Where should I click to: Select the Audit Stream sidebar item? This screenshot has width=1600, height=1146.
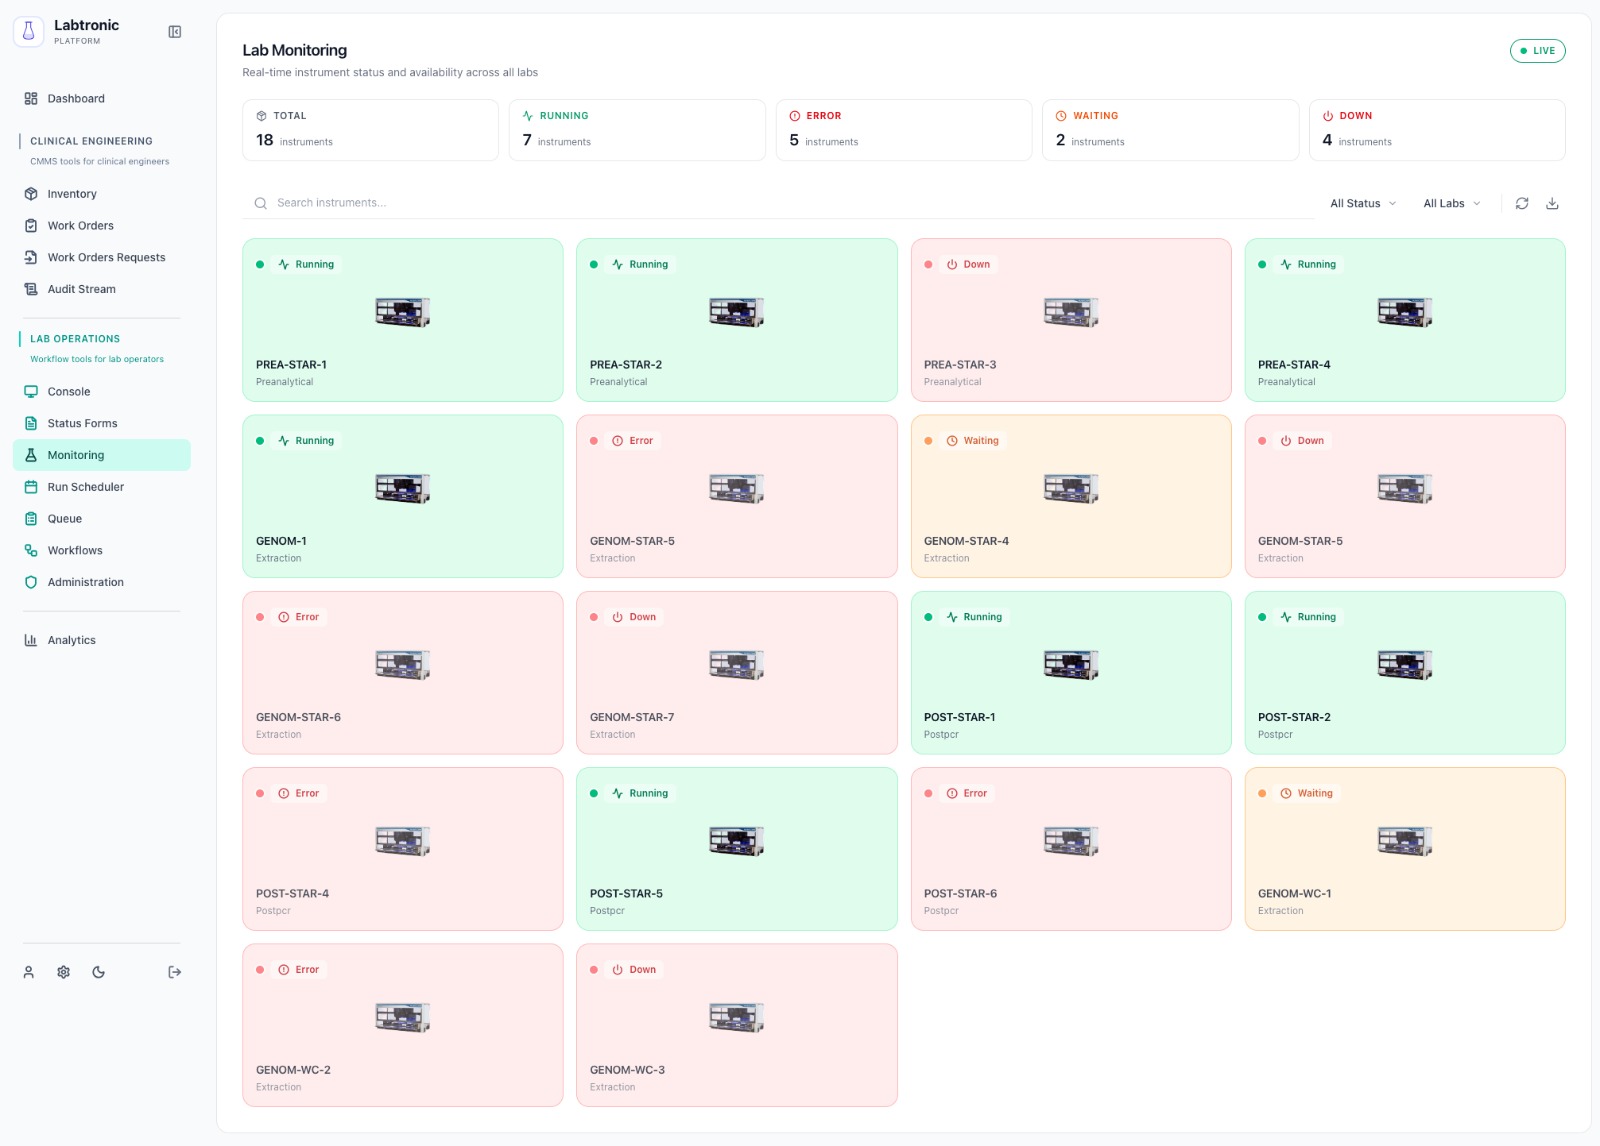tap(82, 289)
